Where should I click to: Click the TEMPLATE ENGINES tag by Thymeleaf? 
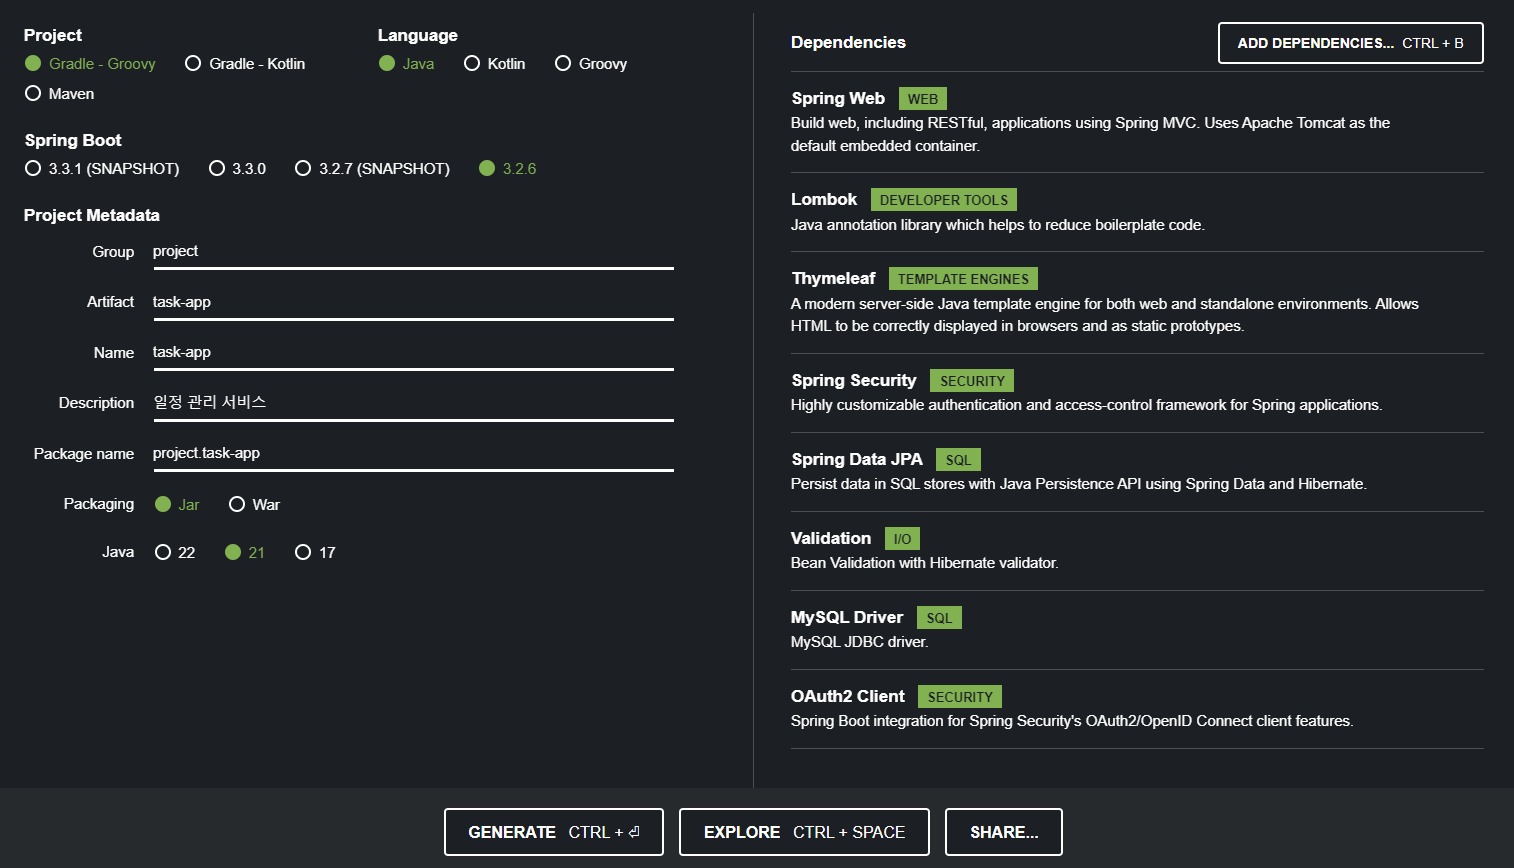pyautogui.click(x=963, y=279)
